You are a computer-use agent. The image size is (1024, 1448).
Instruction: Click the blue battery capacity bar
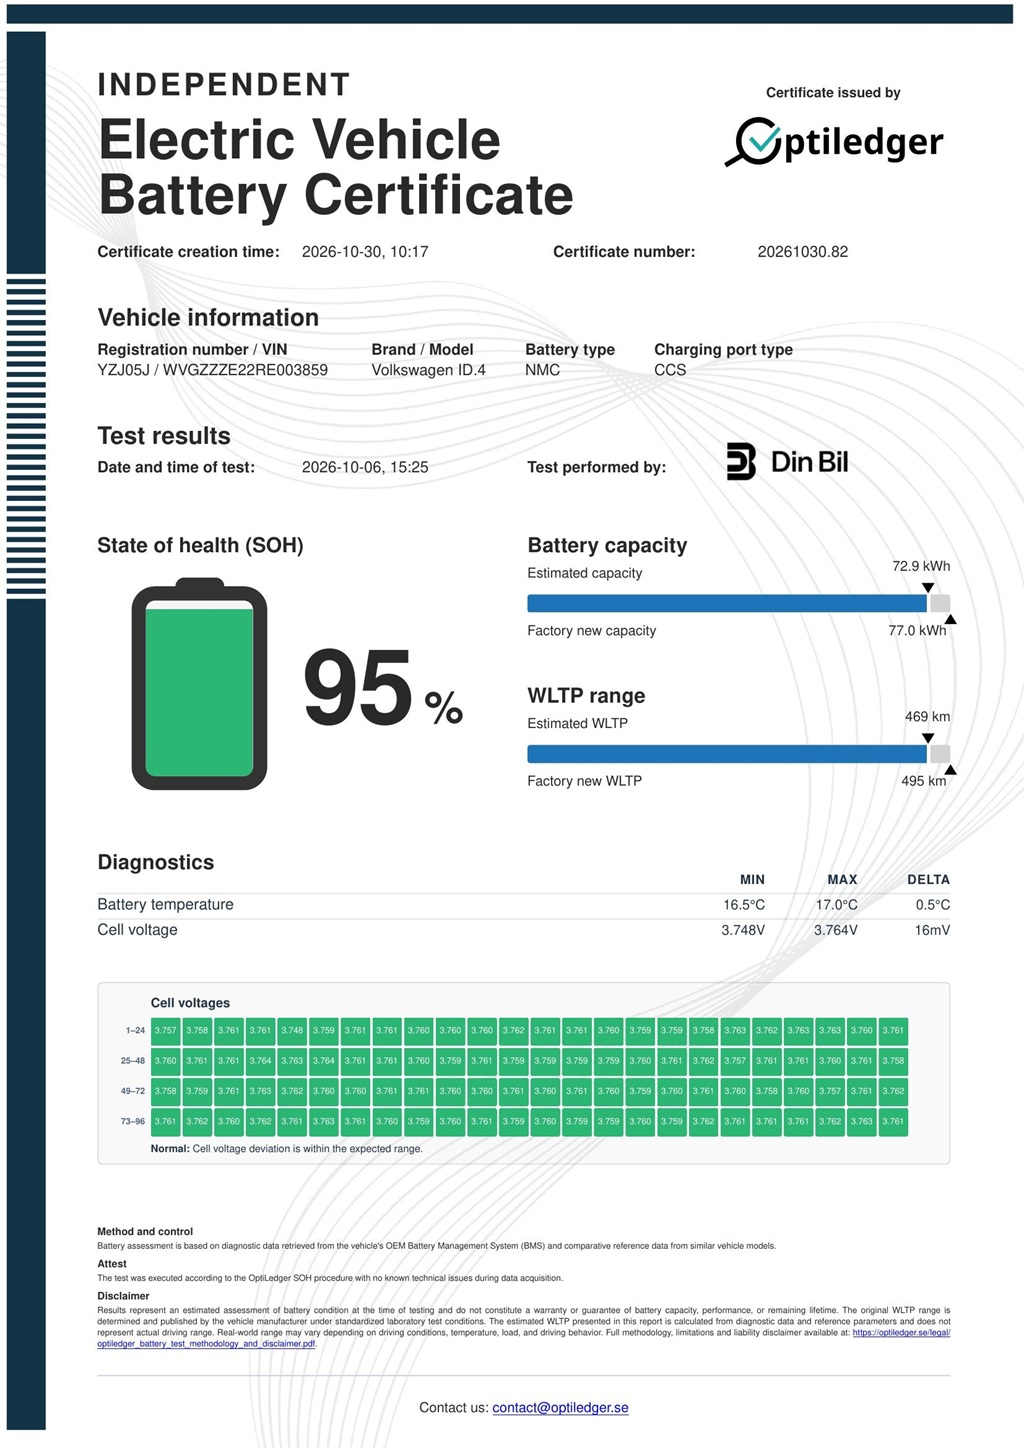tap(727, 603)
